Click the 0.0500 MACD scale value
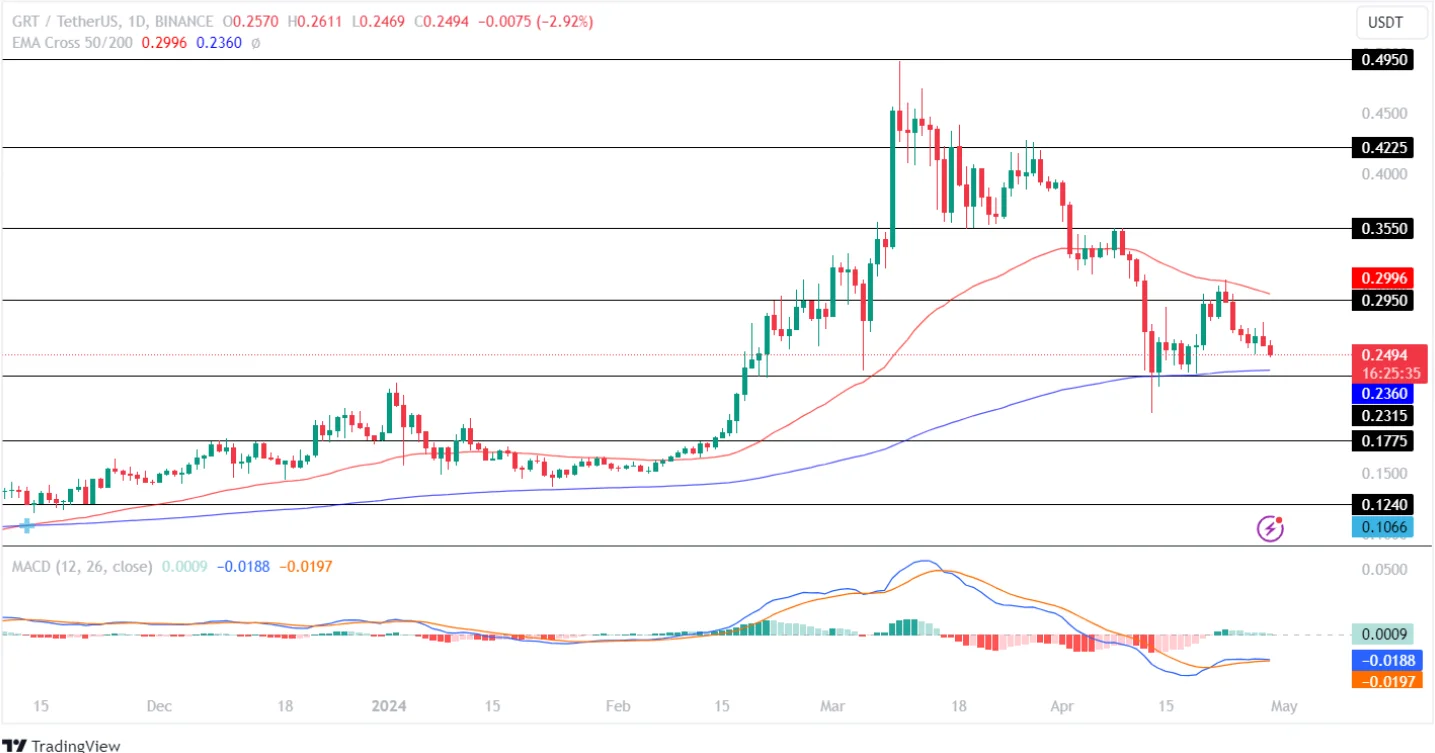1435x753 pixels. [1386, 569]
